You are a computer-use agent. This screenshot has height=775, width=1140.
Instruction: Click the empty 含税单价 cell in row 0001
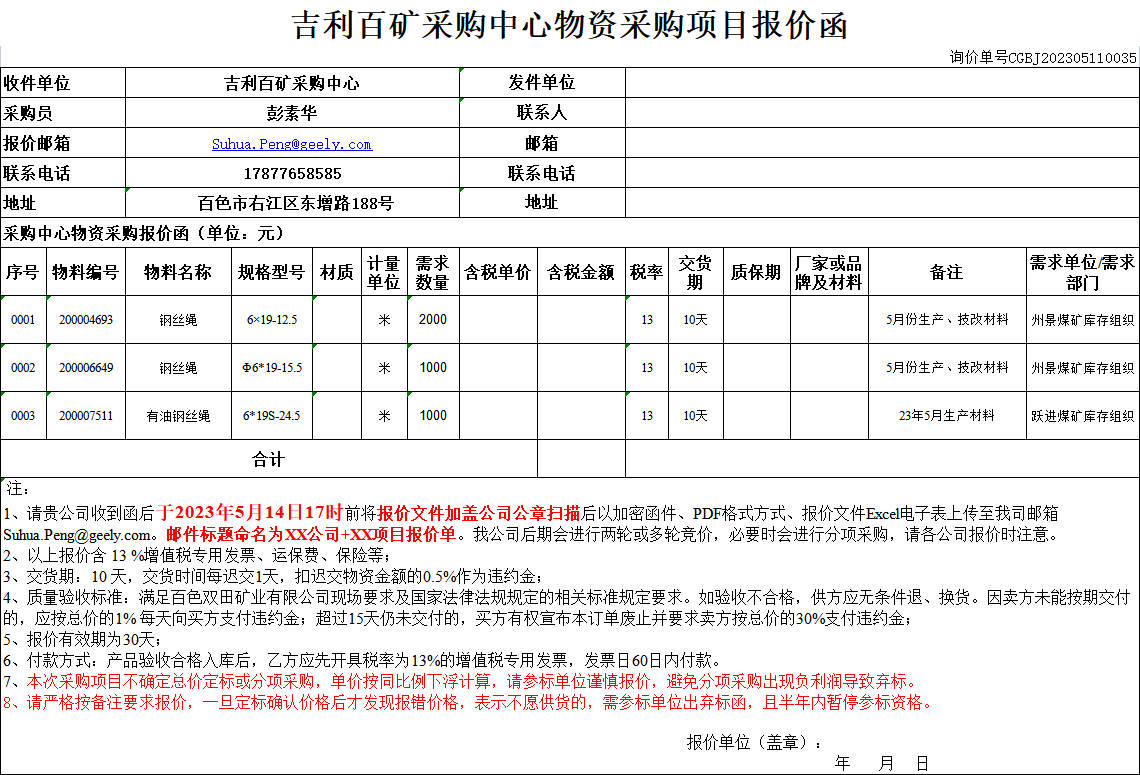coord(498,319)
